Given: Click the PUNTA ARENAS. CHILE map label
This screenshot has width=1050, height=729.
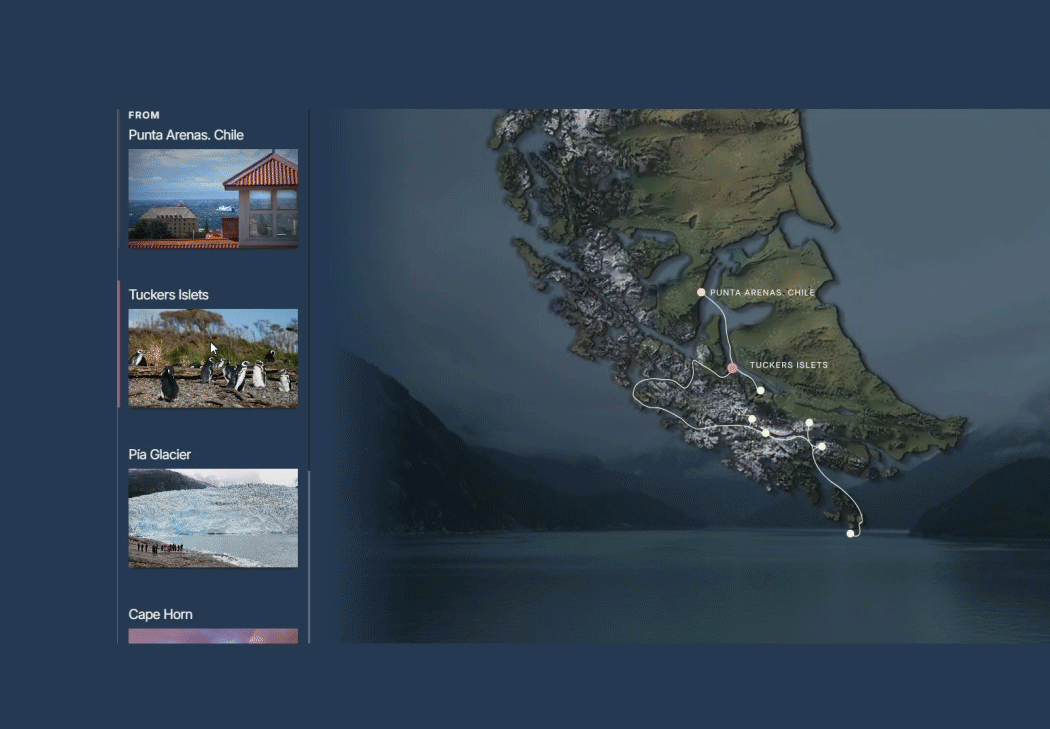Looking at the screenshot, I should (x=762, y=293).
